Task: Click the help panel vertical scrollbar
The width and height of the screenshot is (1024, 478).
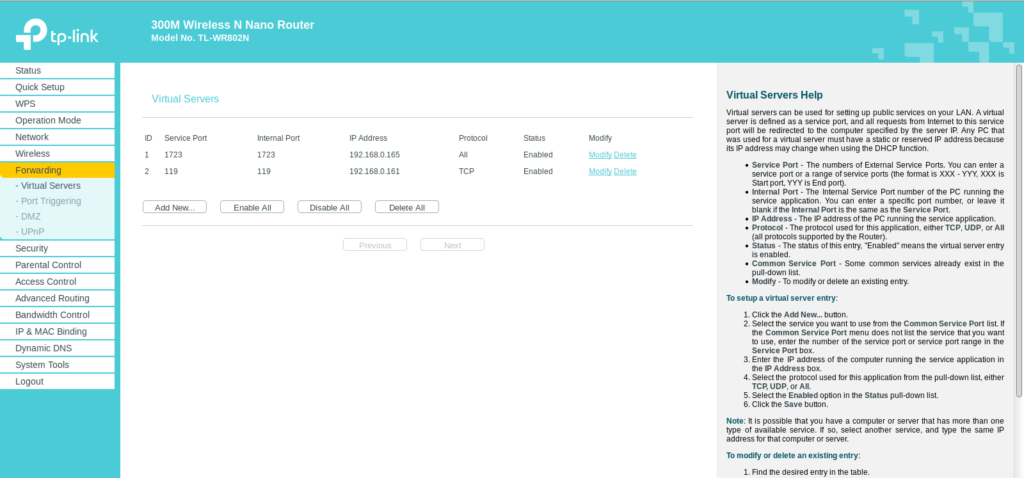Action: tap(1018, 230)
